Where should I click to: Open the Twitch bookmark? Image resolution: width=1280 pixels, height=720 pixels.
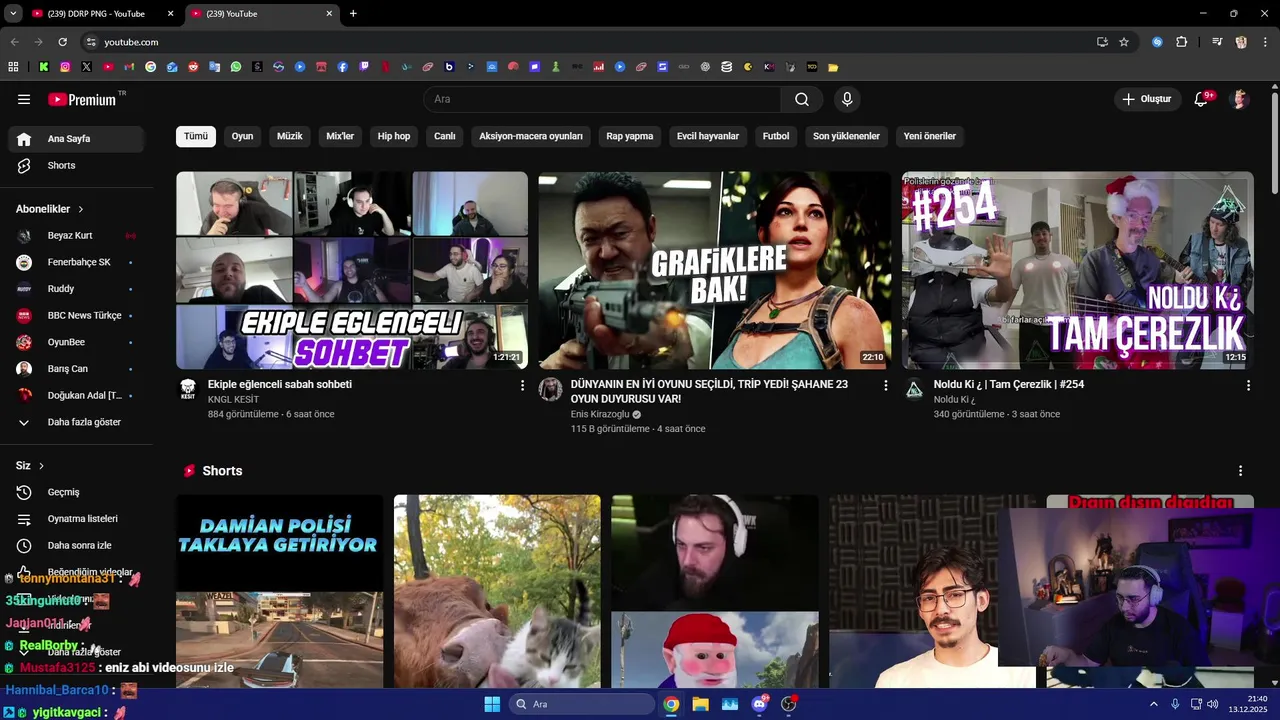click(364, 67)
